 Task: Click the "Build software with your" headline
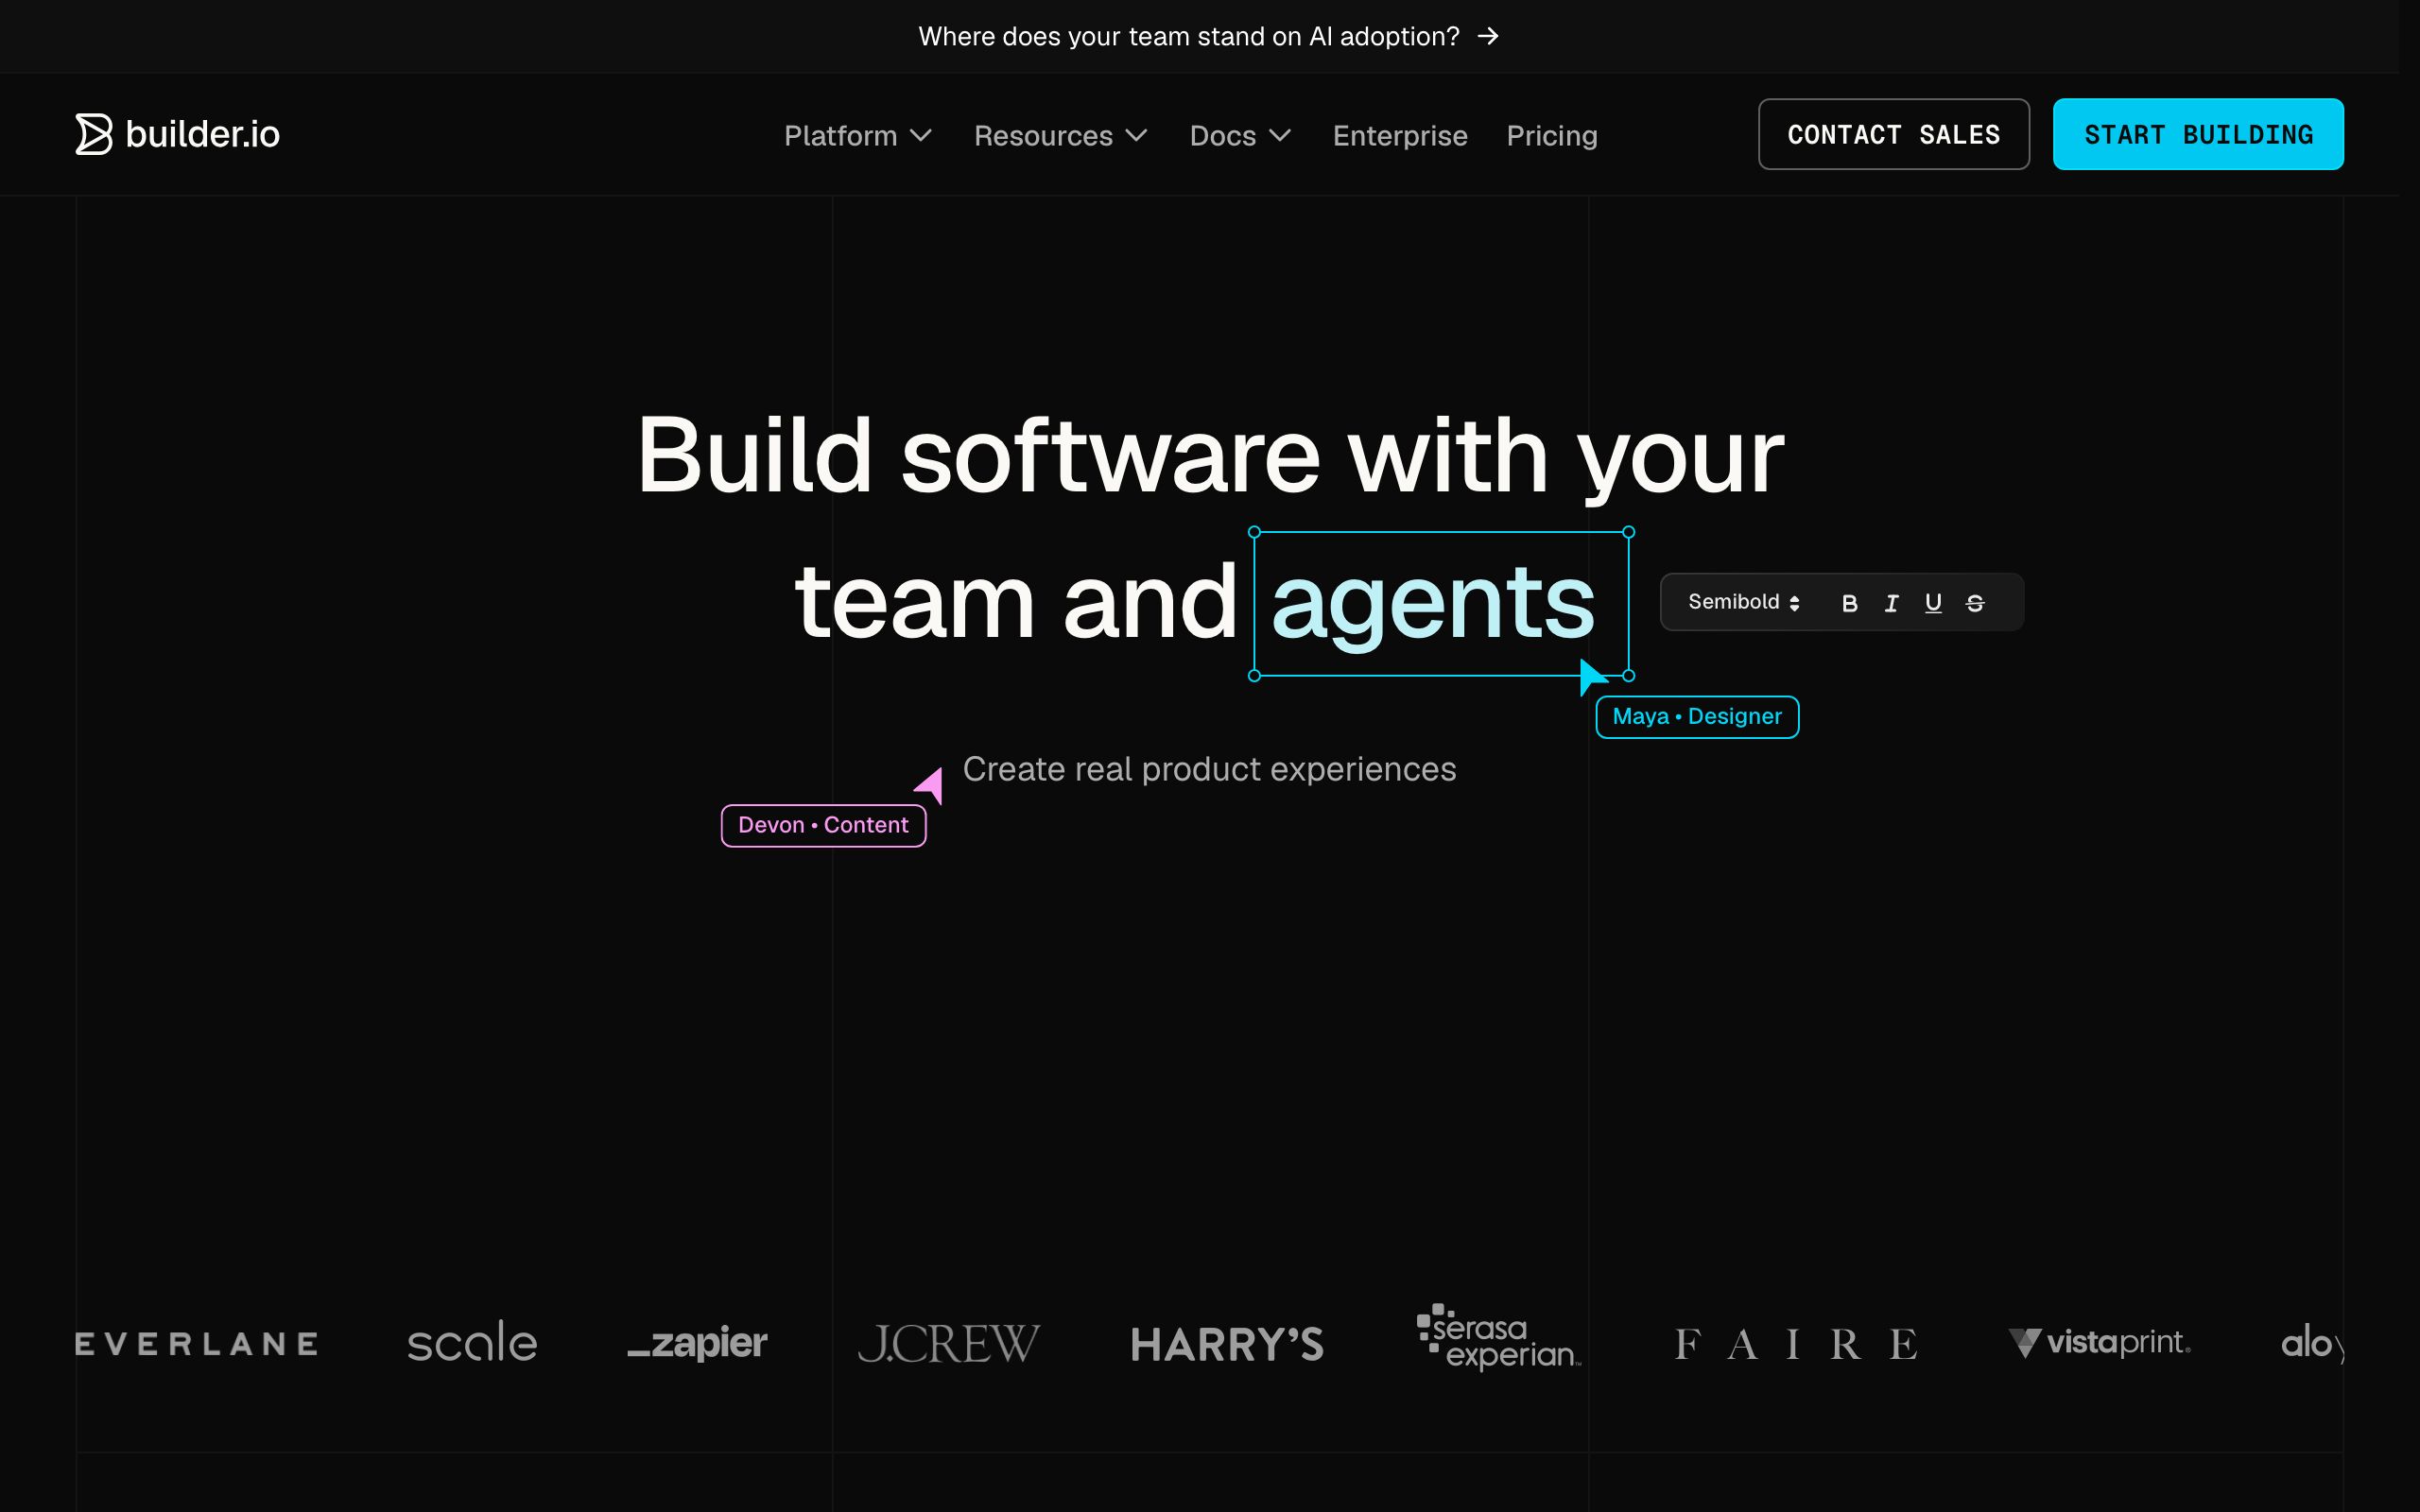pos(1210,456)
